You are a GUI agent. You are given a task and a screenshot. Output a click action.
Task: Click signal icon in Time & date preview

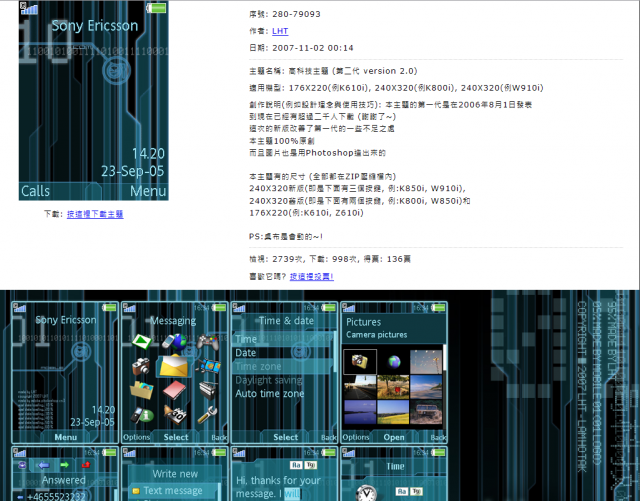[239, 308]
